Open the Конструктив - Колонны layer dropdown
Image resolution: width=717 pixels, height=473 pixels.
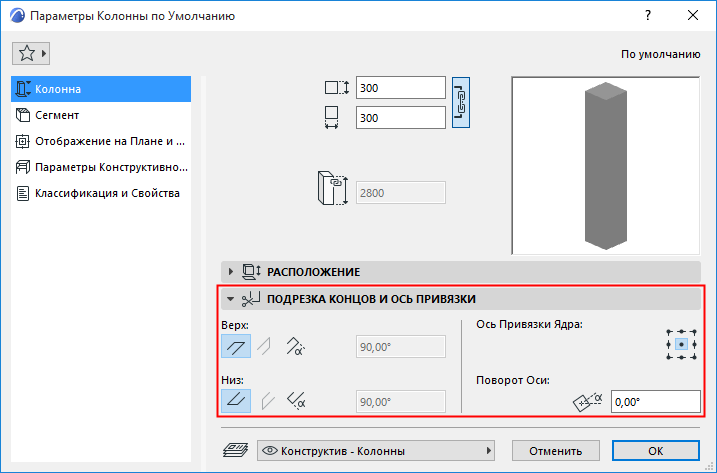coord(376,451)
